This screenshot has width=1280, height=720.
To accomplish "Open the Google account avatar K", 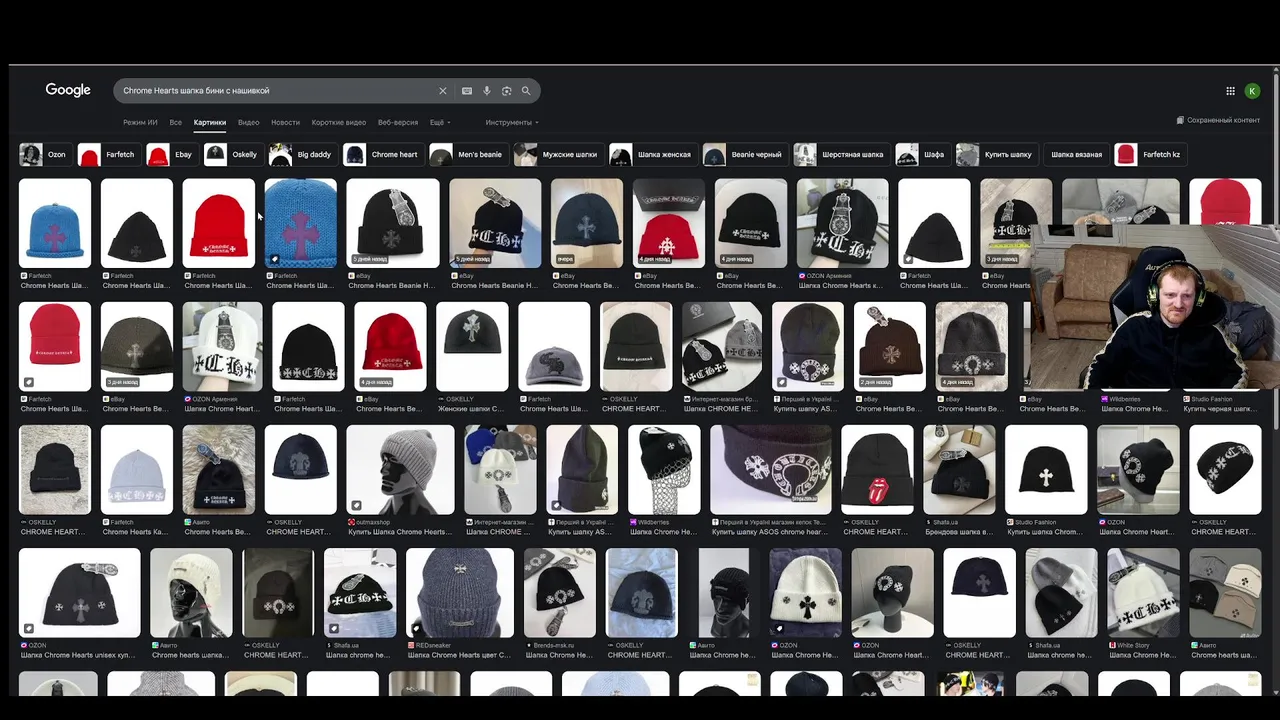I will coord(1252,91).
